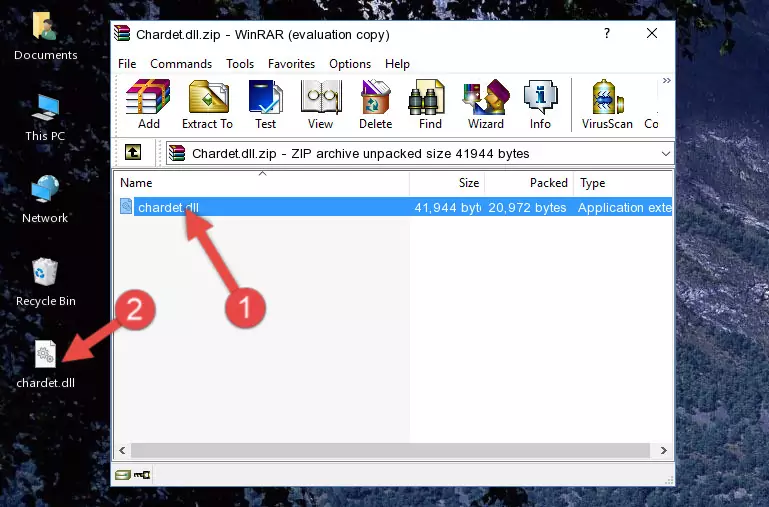Open the View file tool

tap(320, 104)
